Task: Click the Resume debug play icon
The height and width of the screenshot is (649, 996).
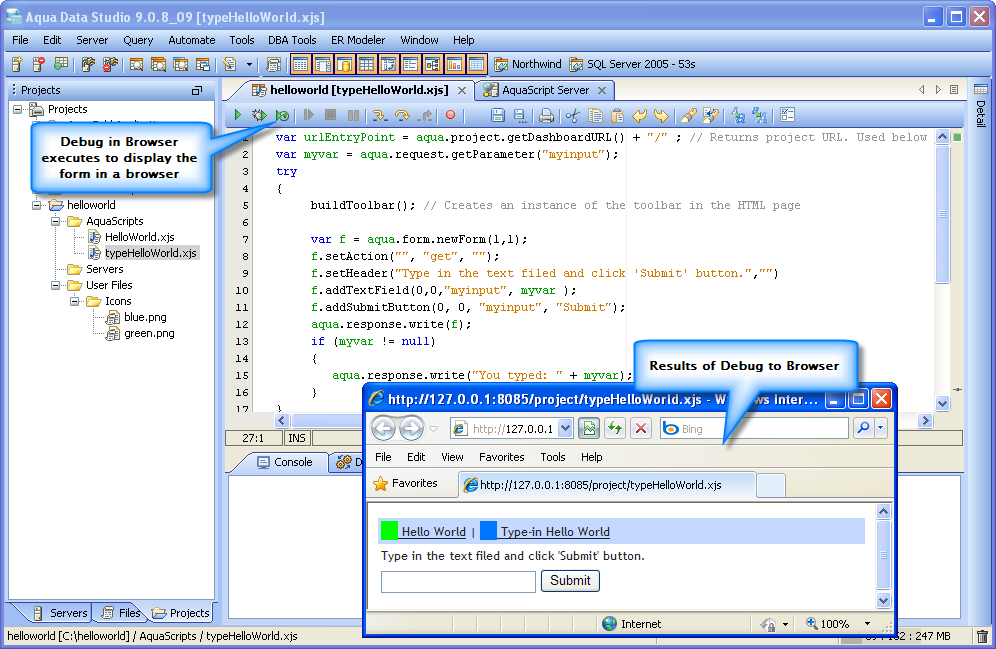Action: tap(309, 115)
